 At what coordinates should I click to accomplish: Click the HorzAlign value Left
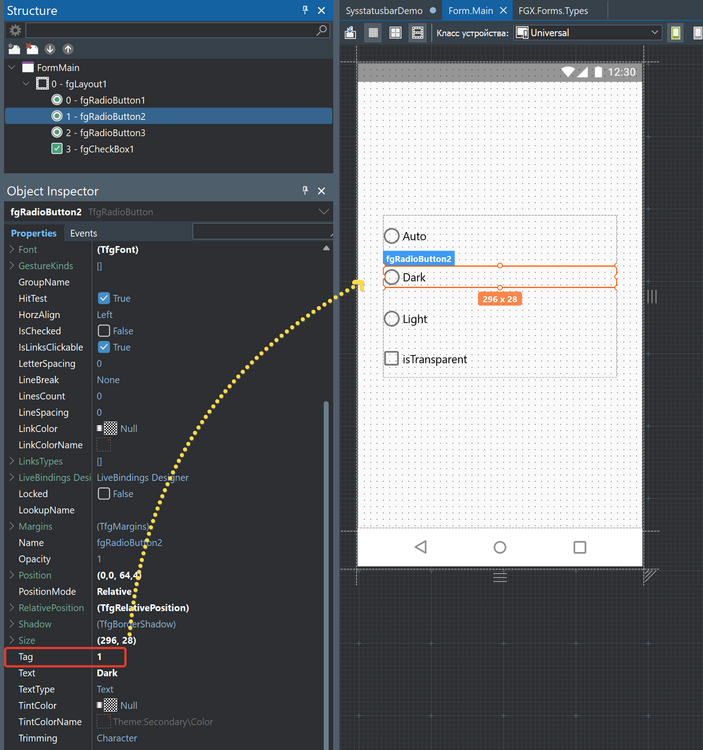(105, 315)
